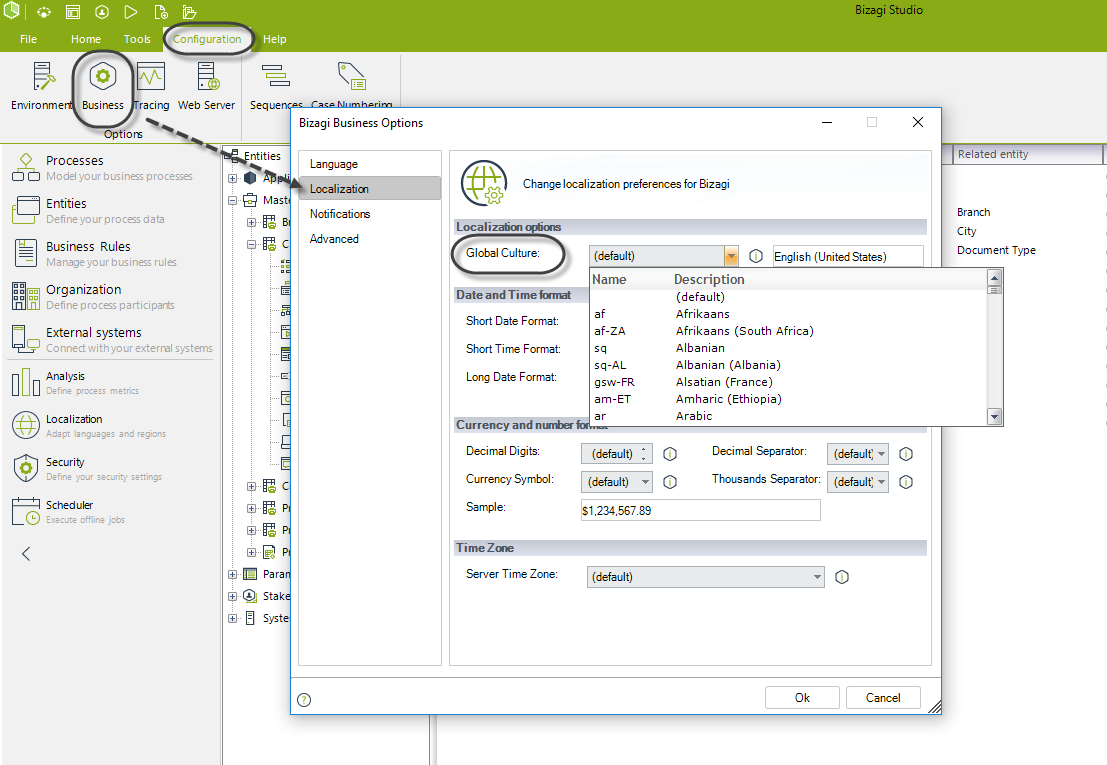Open Case Numbering ribbon tool

click(352, 86)
